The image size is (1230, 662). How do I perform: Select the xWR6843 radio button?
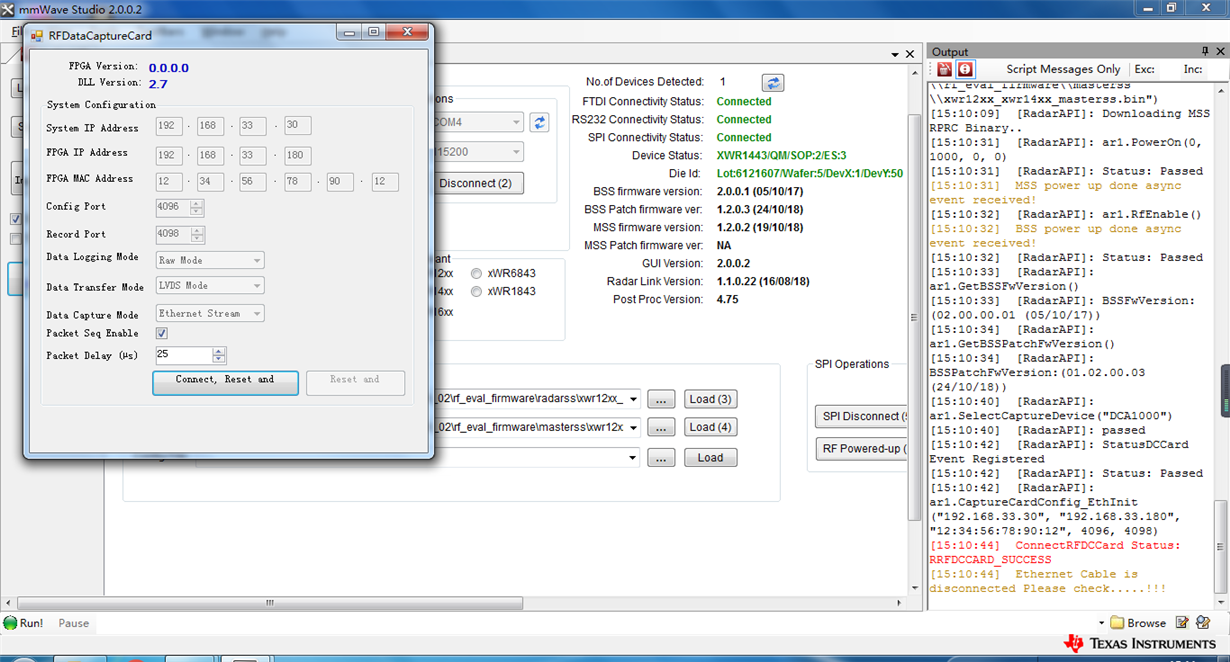click(x=477, y=274)
